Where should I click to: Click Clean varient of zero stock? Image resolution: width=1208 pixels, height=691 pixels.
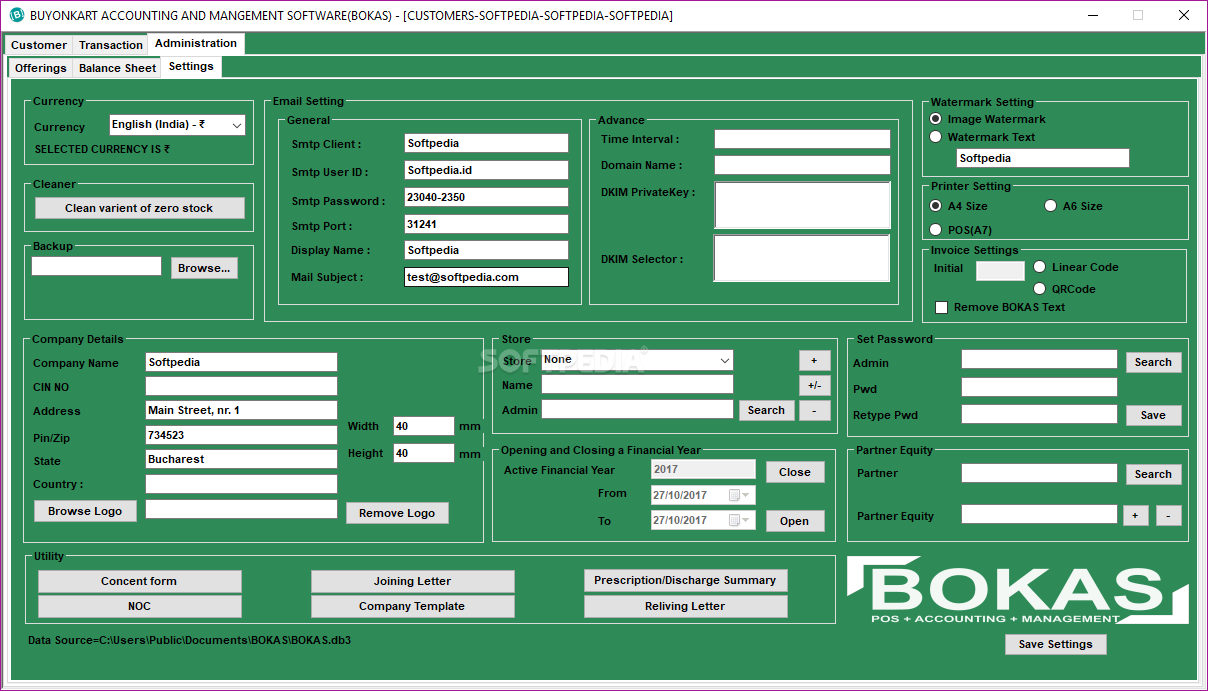[x=139, y=208]
